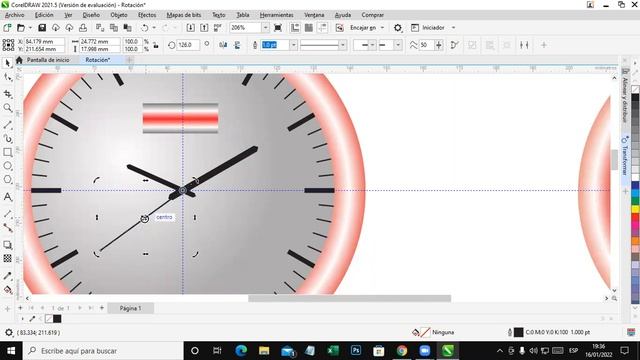The height and width of the screenshot is (360, 640).
Task: Expand the Undo history dropdown
Action: 154,28
